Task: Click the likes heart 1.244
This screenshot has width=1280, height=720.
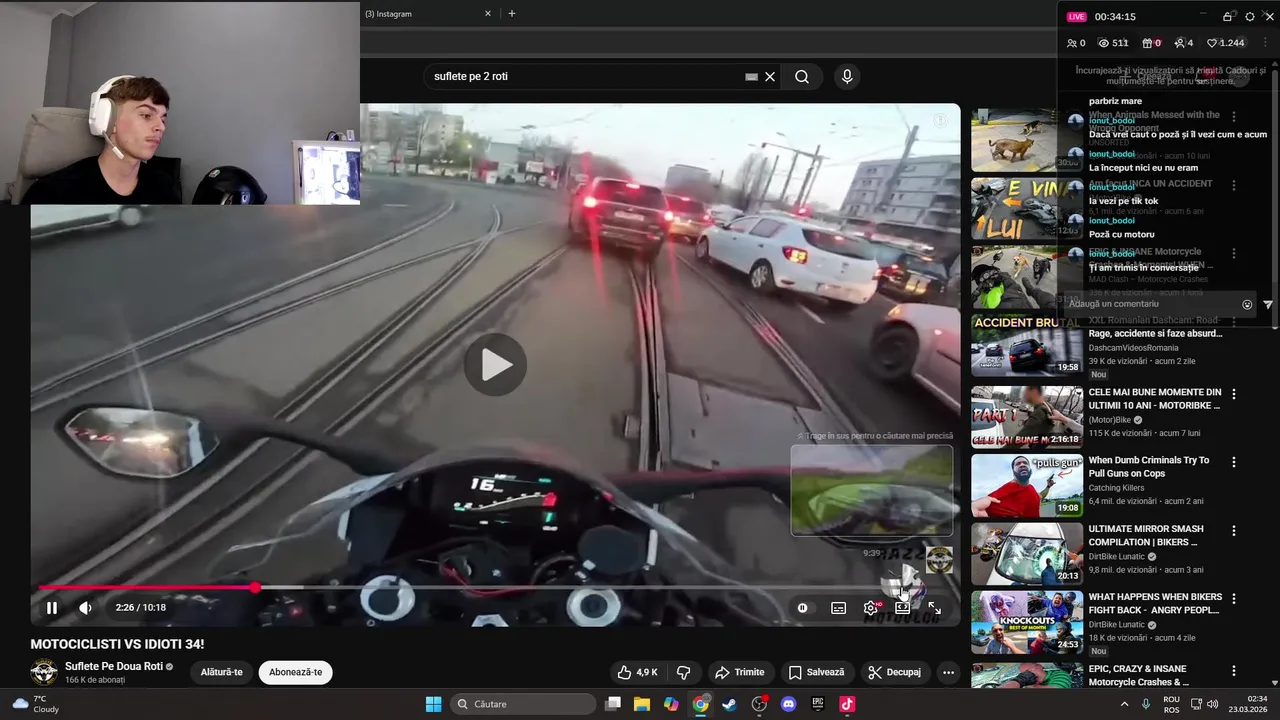Action: [x=1225, y=43]
